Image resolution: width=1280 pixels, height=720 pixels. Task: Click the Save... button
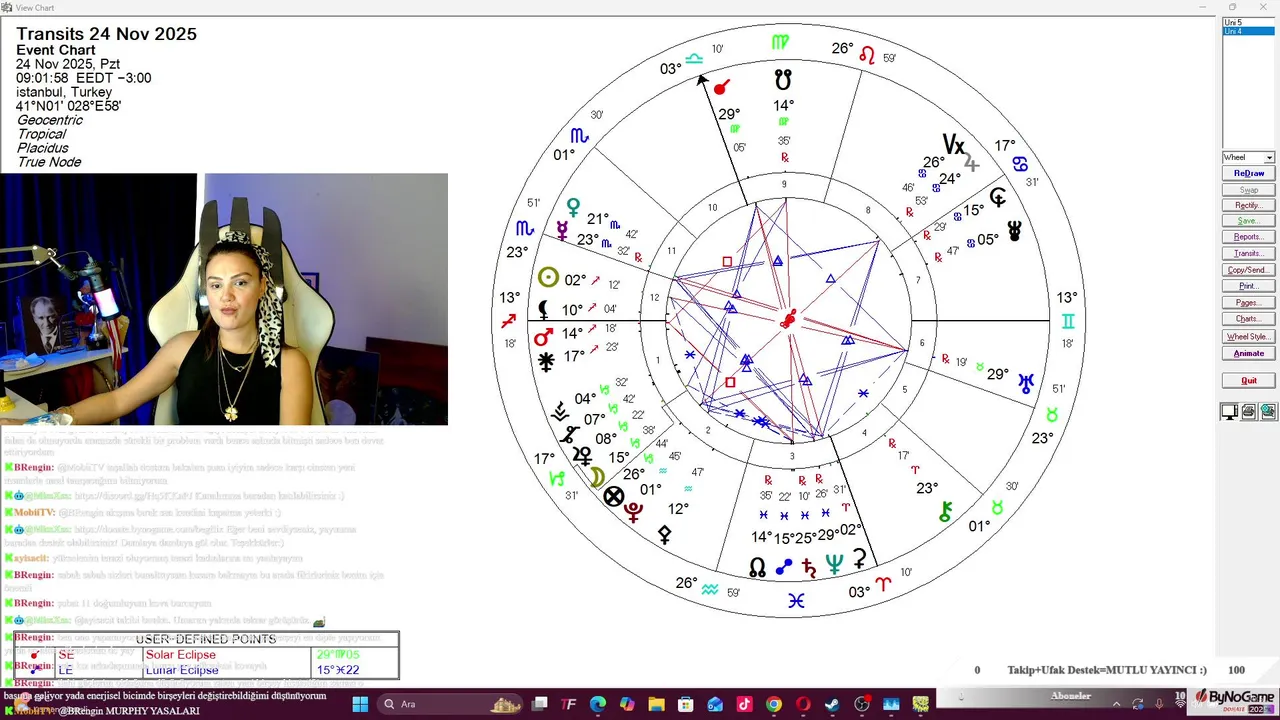coord(1248,221)
